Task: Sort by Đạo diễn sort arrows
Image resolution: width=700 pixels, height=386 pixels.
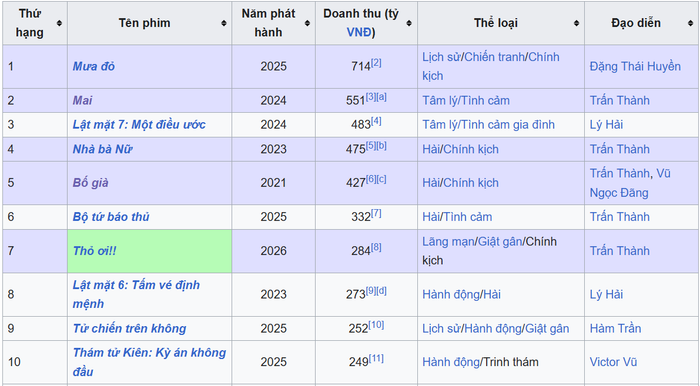Action: 691,23
